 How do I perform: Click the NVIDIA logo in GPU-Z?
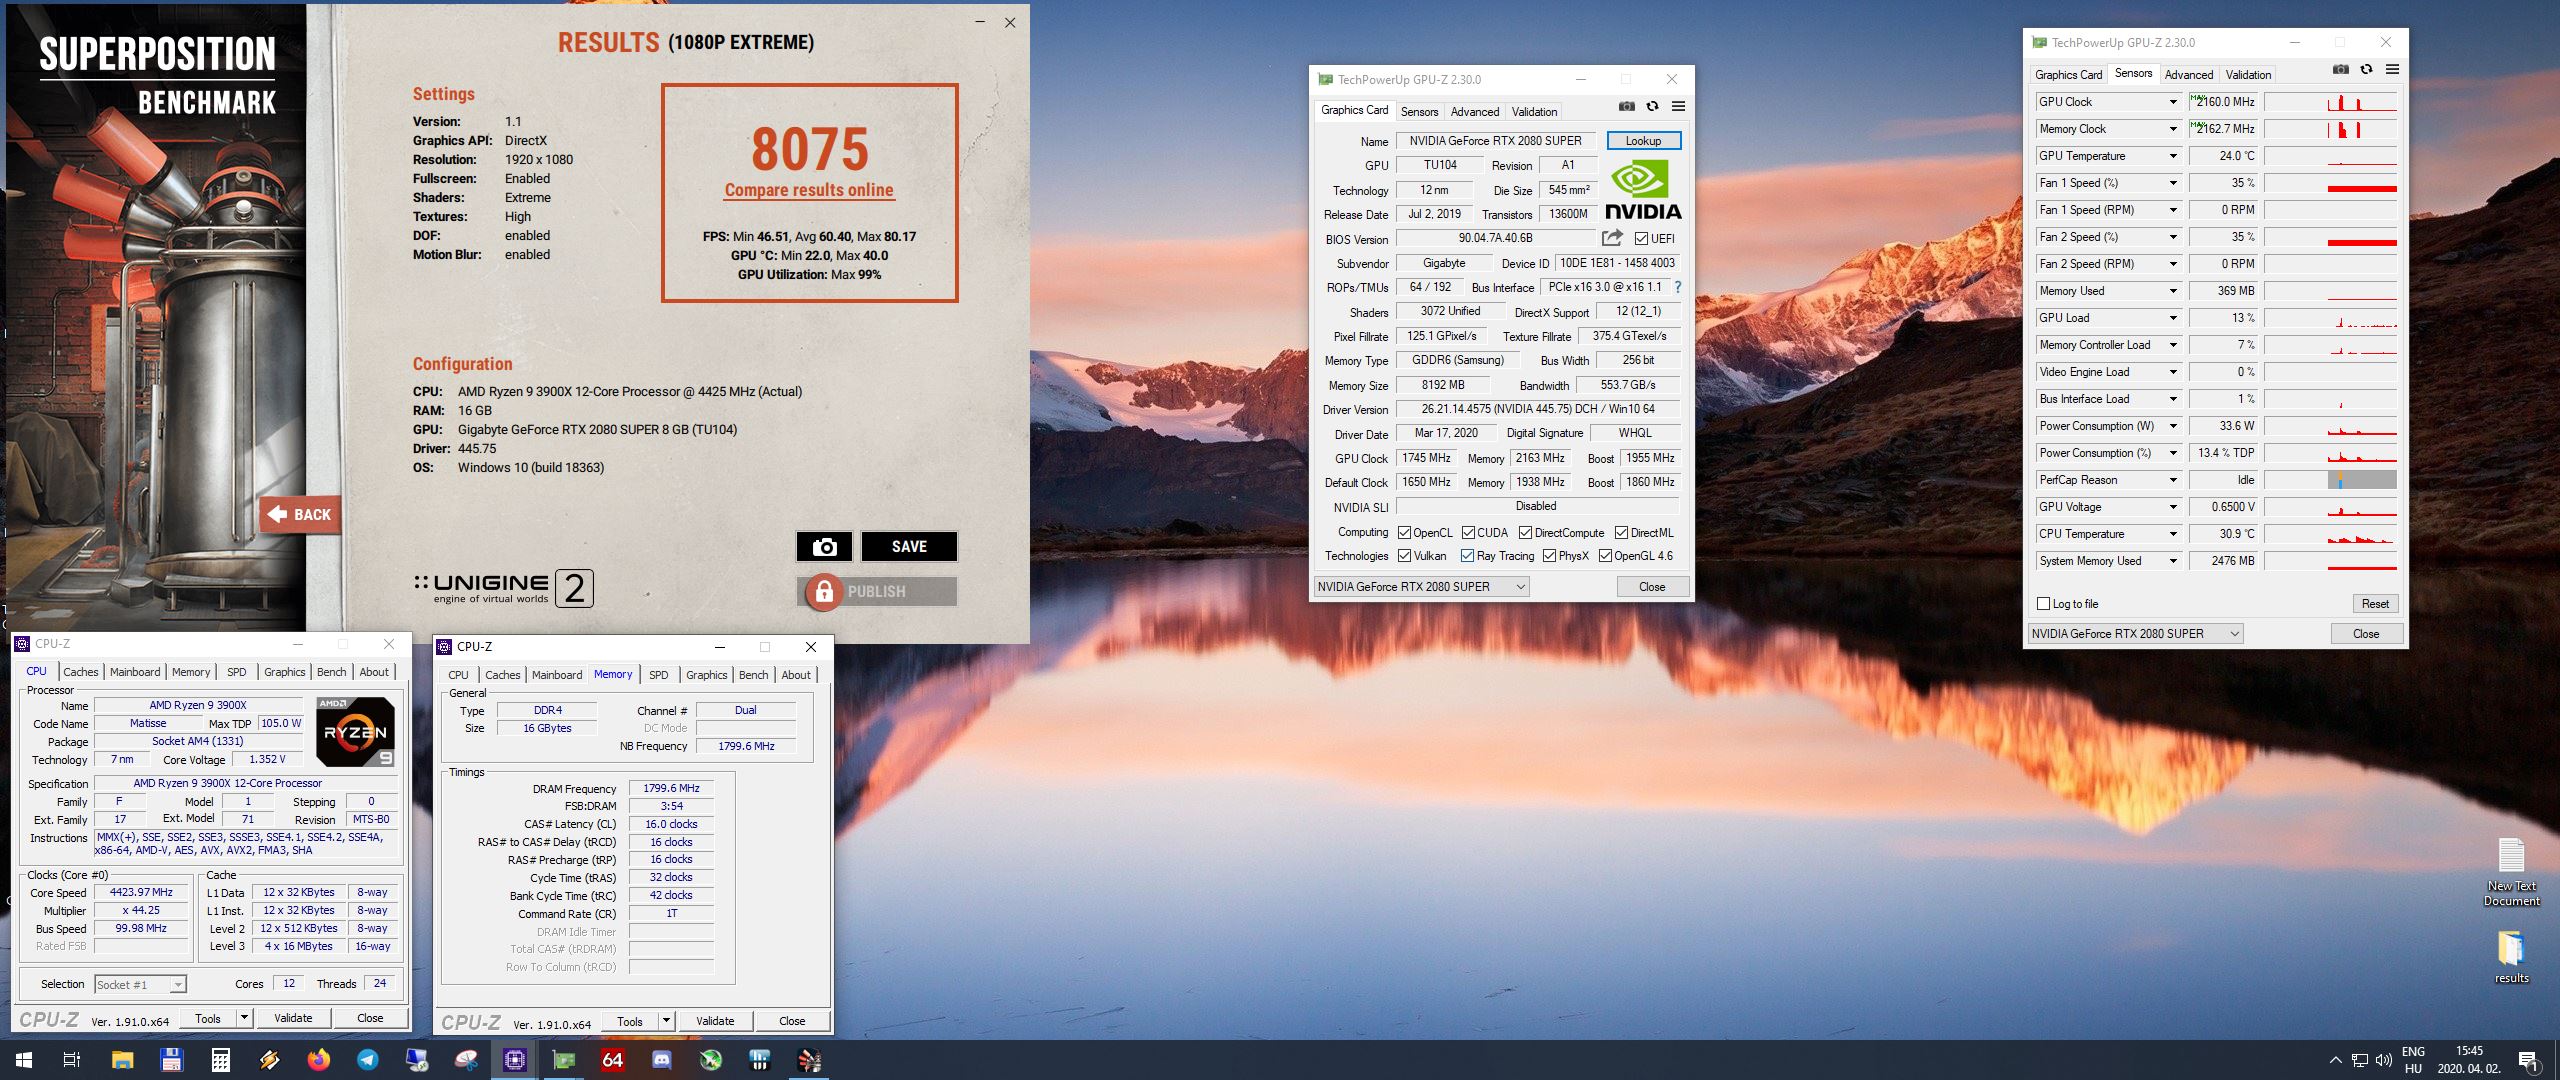click(1643, 190)
